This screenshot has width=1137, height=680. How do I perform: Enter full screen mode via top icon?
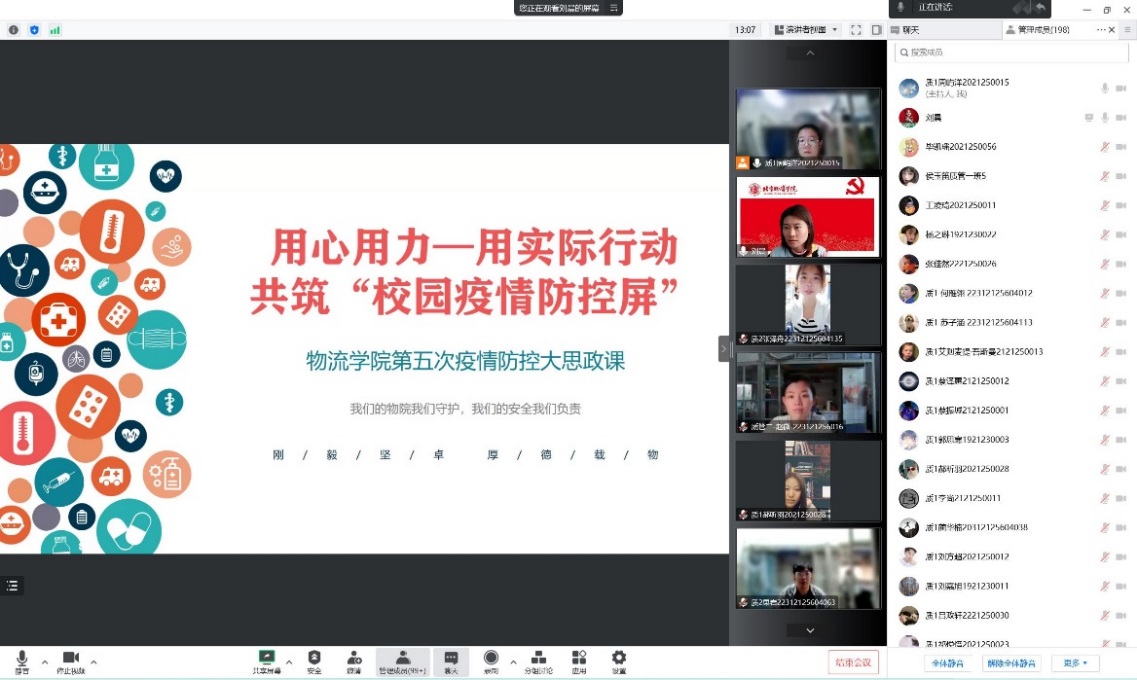(856, 30)
